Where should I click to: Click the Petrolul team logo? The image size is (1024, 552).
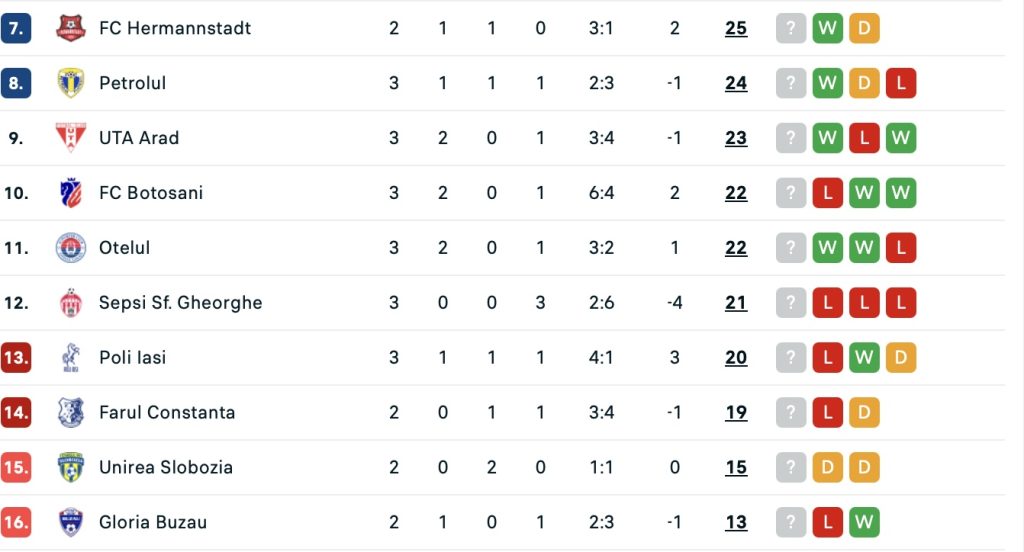click(71, 83)
